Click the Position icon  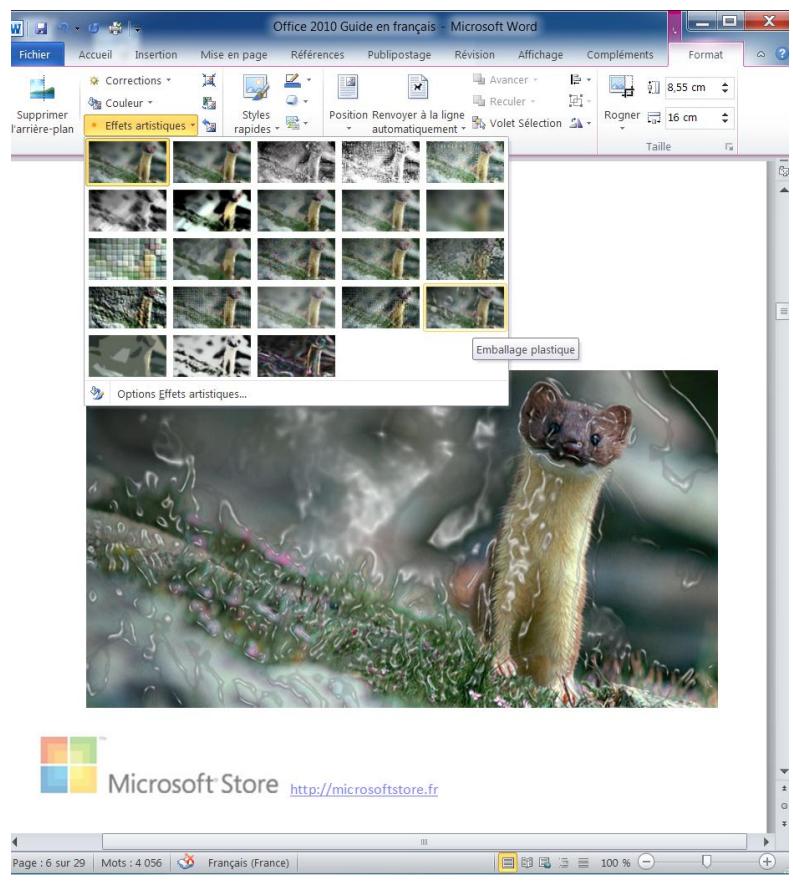click(x=348, y=88)
